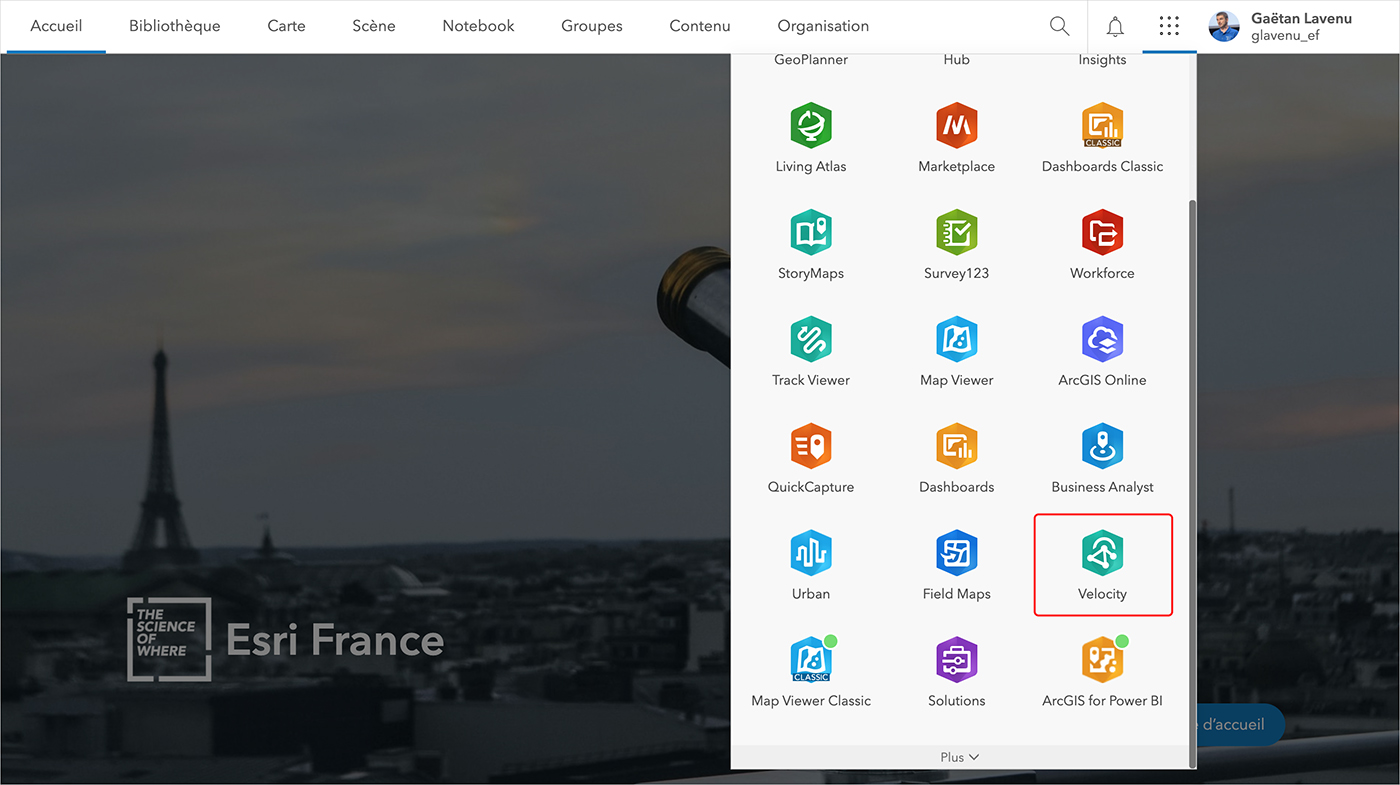Viewport: 1400px width, 785px height.
Task: Open the notifications bell
Action: click(x=1115, y=26)
